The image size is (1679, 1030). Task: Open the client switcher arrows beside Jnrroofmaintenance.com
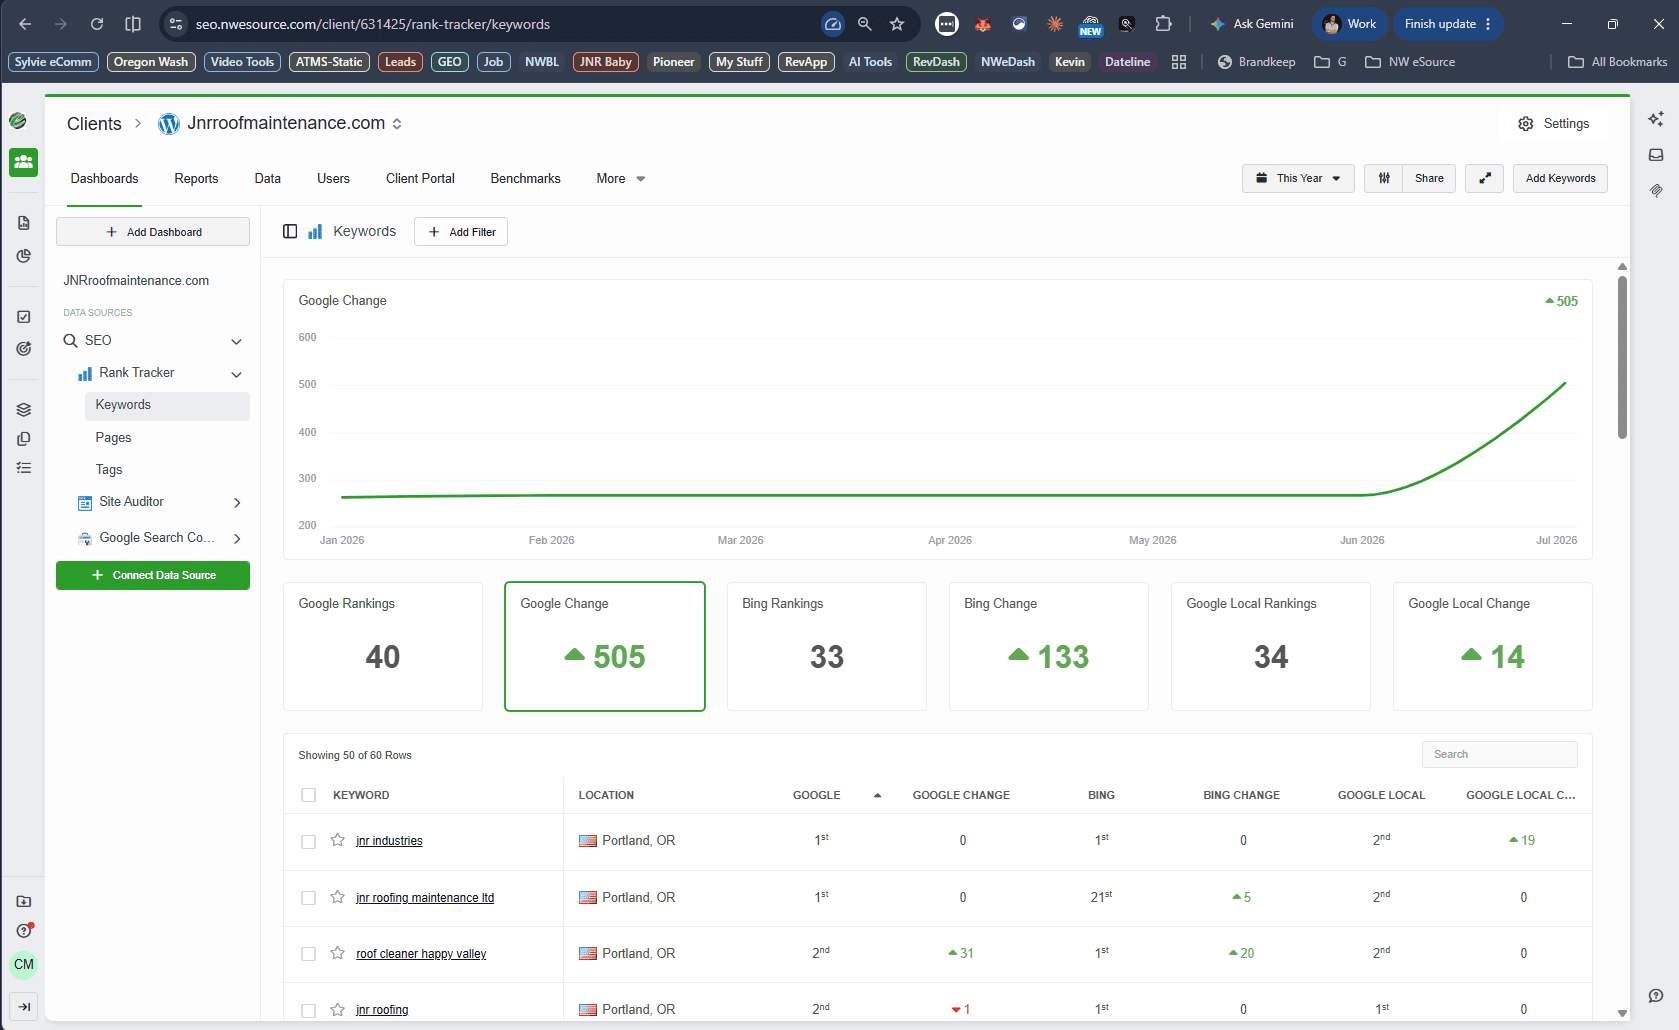tap(397, 124)
